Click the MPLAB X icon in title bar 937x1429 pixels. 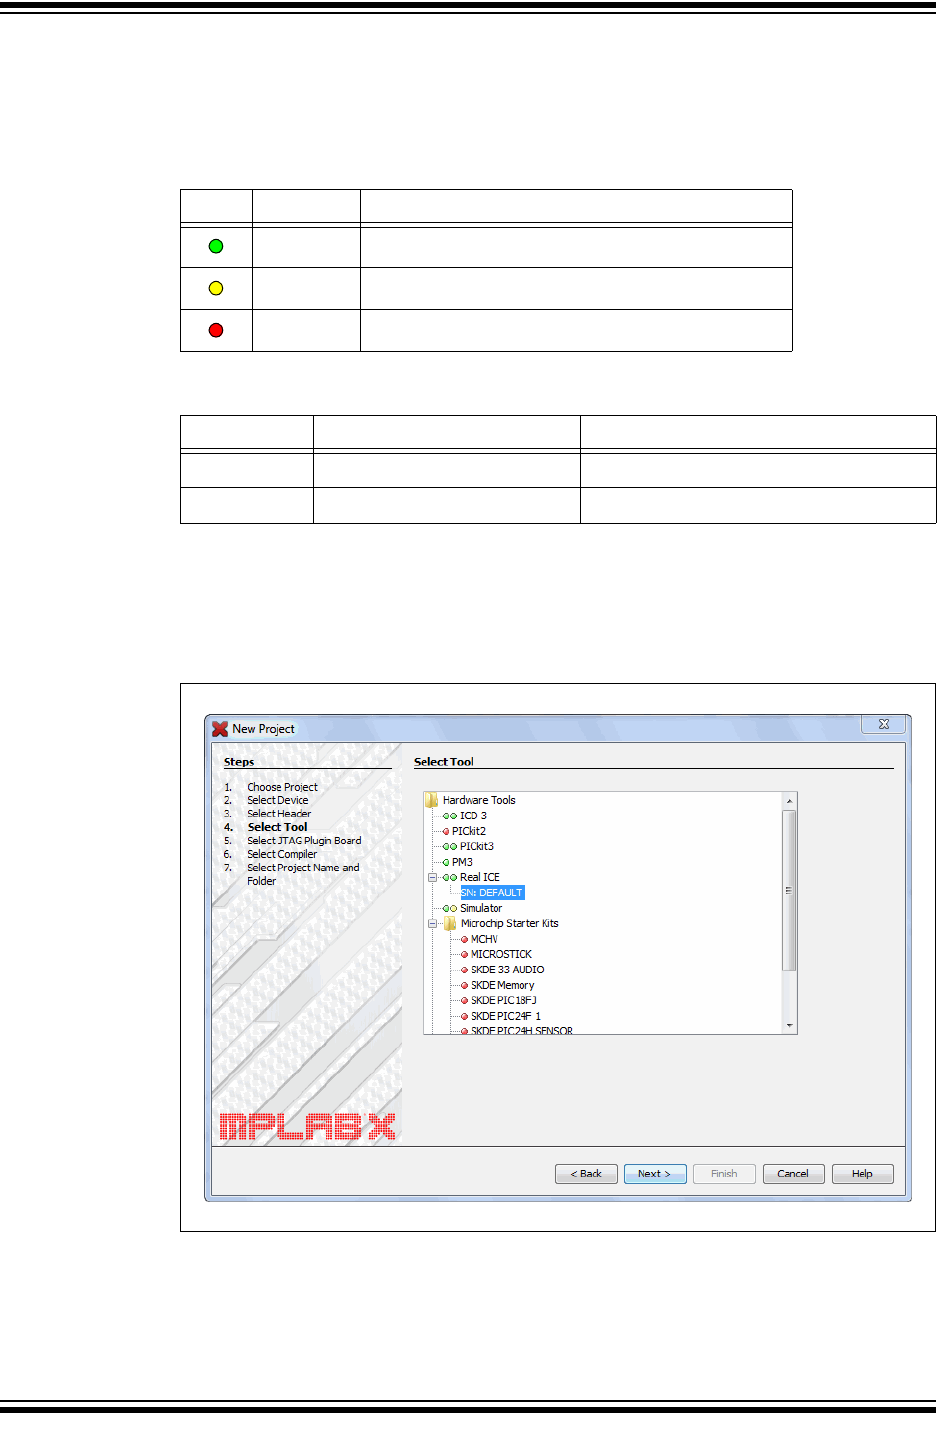[x=220, y=729]
